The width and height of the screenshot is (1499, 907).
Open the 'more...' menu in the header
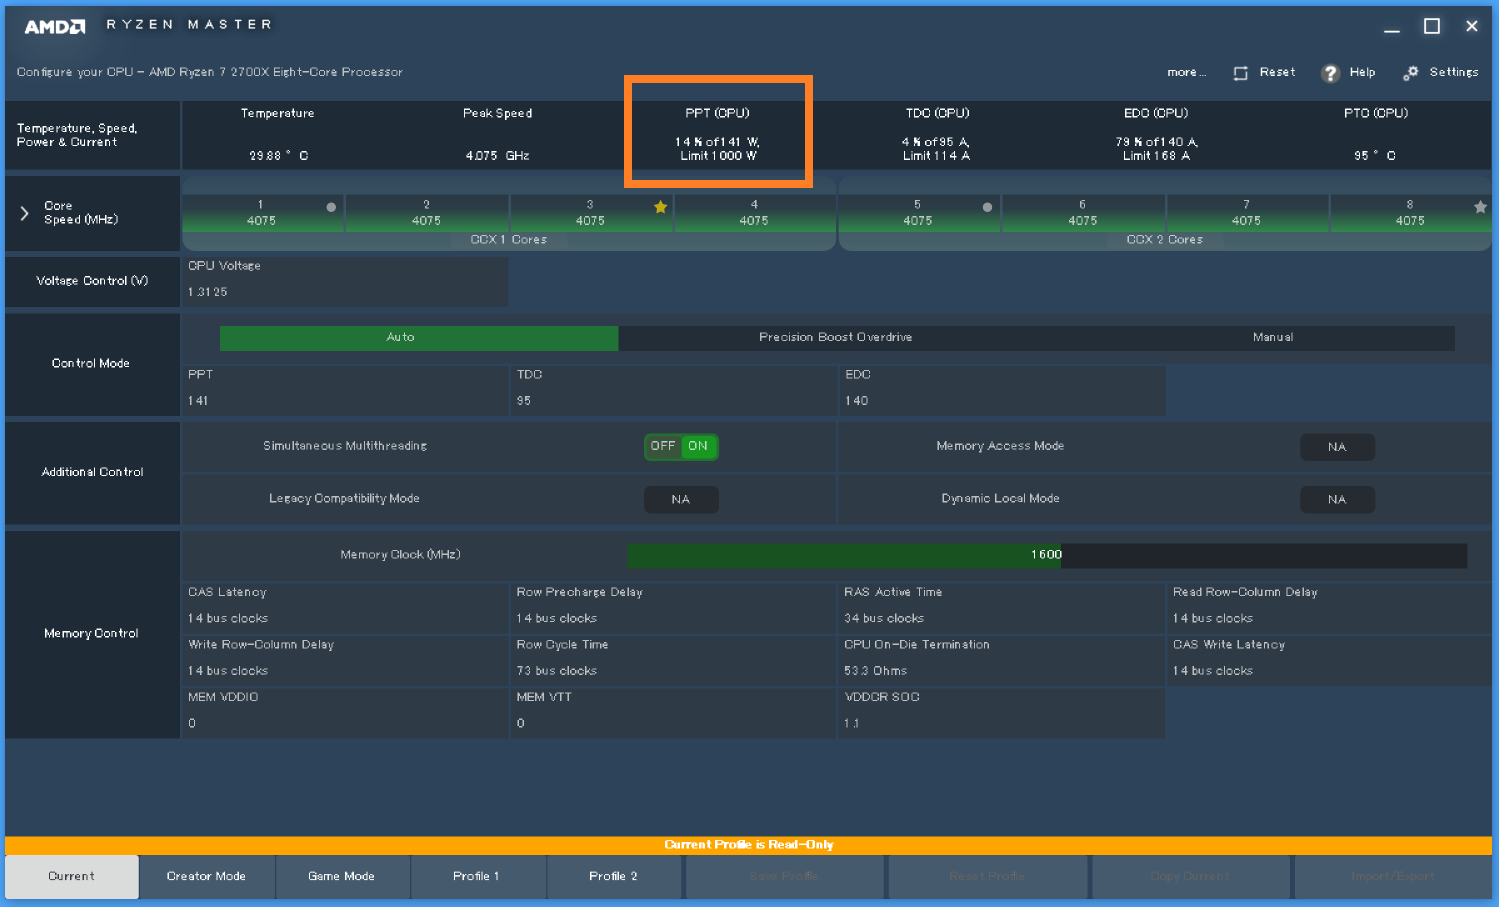(x=1186, y=73)
